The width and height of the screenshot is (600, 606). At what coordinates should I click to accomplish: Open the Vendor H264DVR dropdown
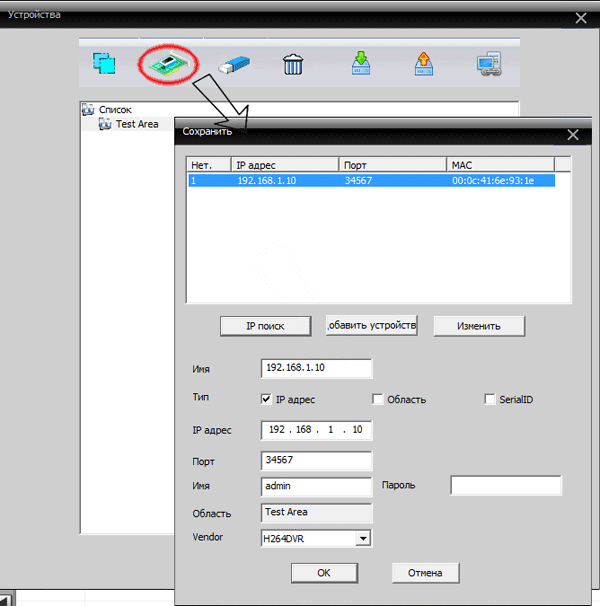(x=363, y=538)
